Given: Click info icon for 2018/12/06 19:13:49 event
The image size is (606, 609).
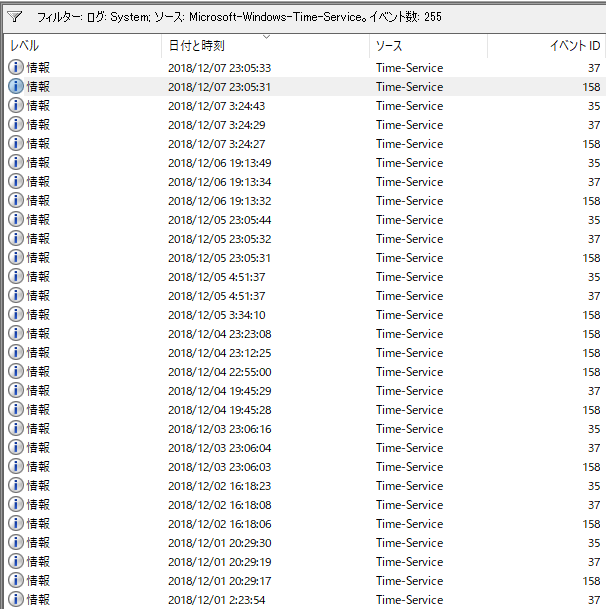Looking at the screenshot, I should [16, 163].
